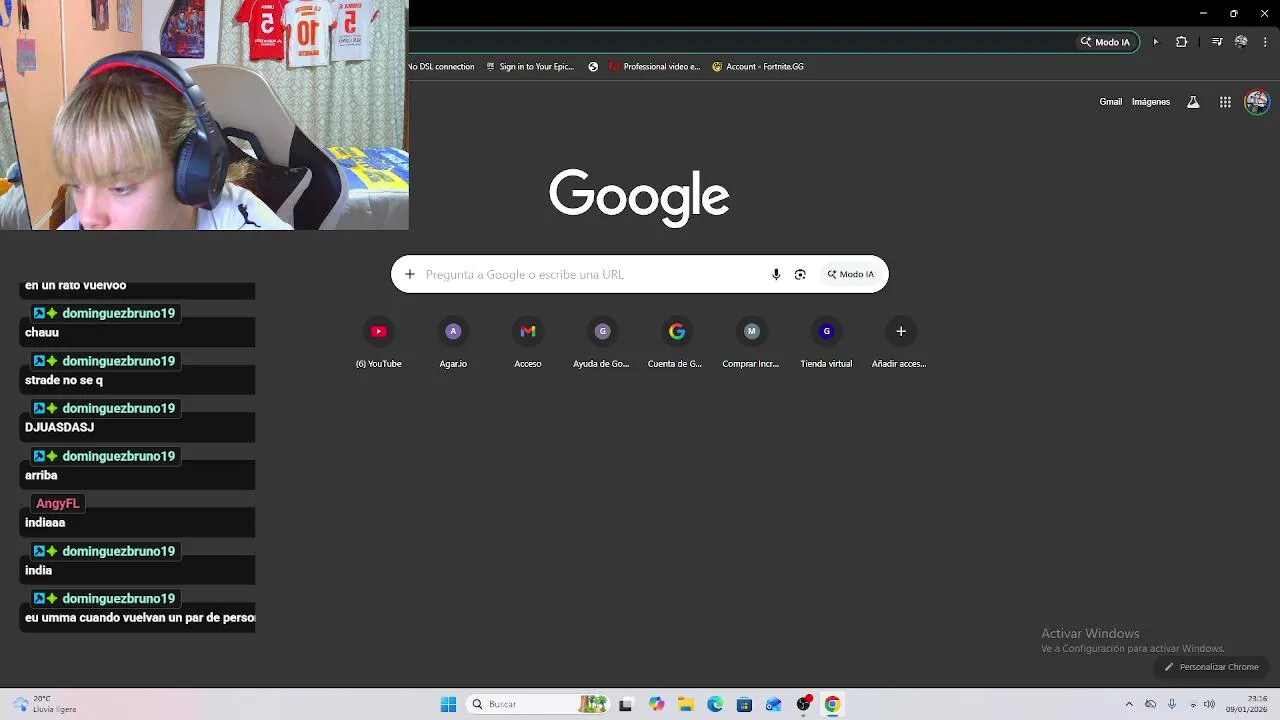Open the Cuenta de Google shortcut
The height and width of the screenshot is (720, 1280).
[x=677, y=343]
